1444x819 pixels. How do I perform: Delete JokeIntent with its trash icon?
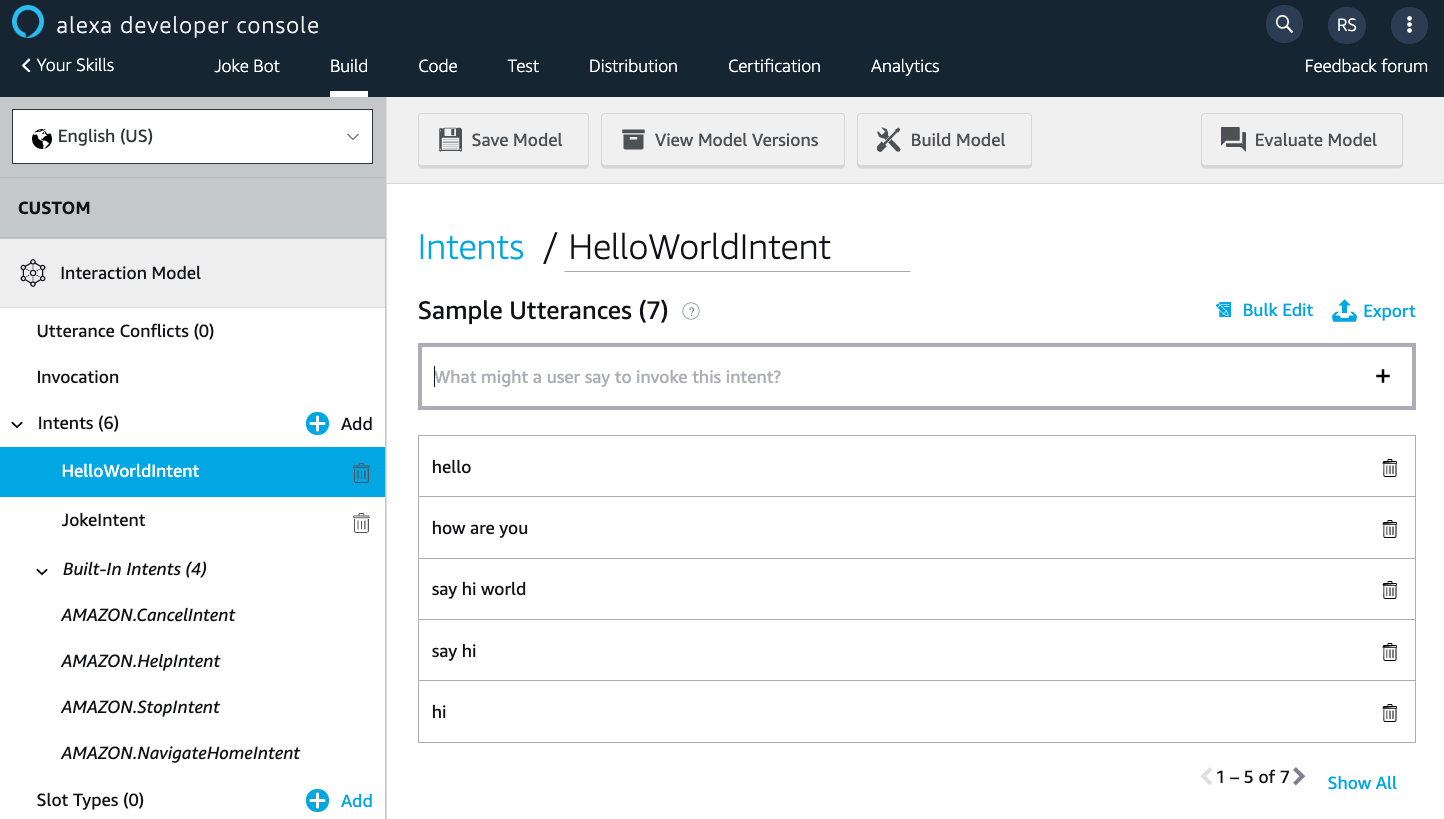click(361, 522)
